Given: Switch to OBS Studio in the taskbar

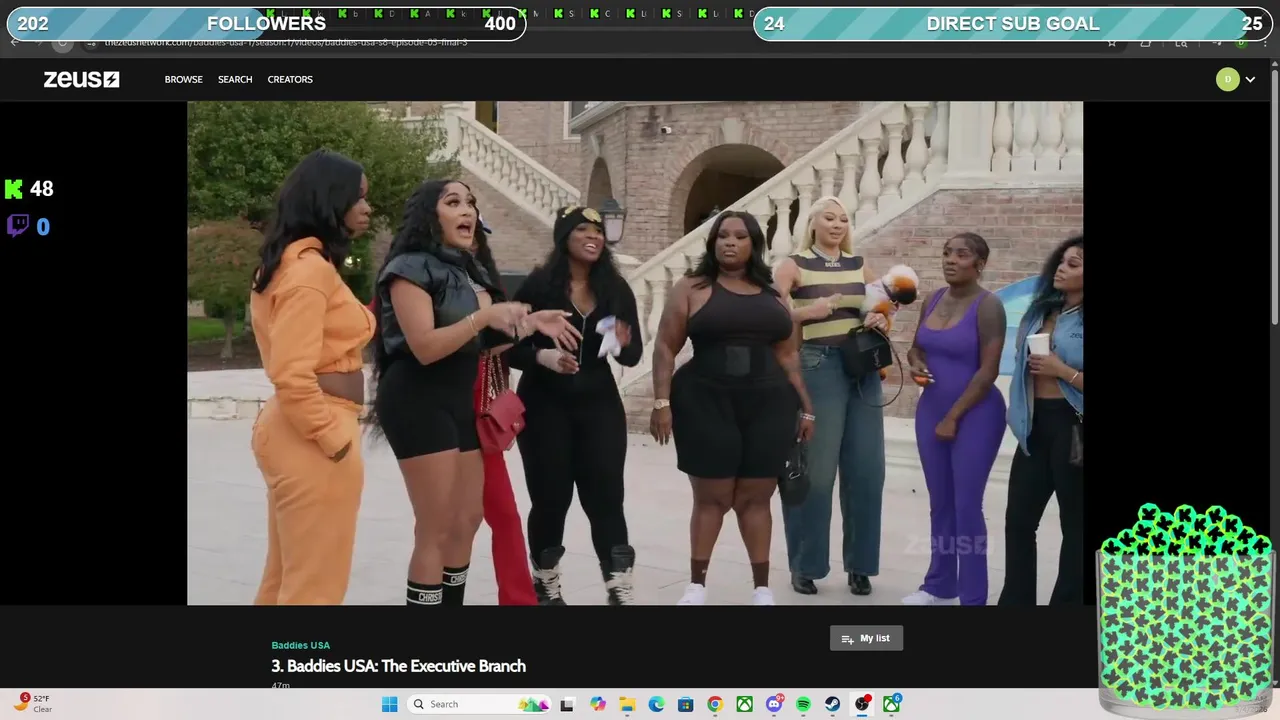Looking at the screenshot, I should (861, 704).
